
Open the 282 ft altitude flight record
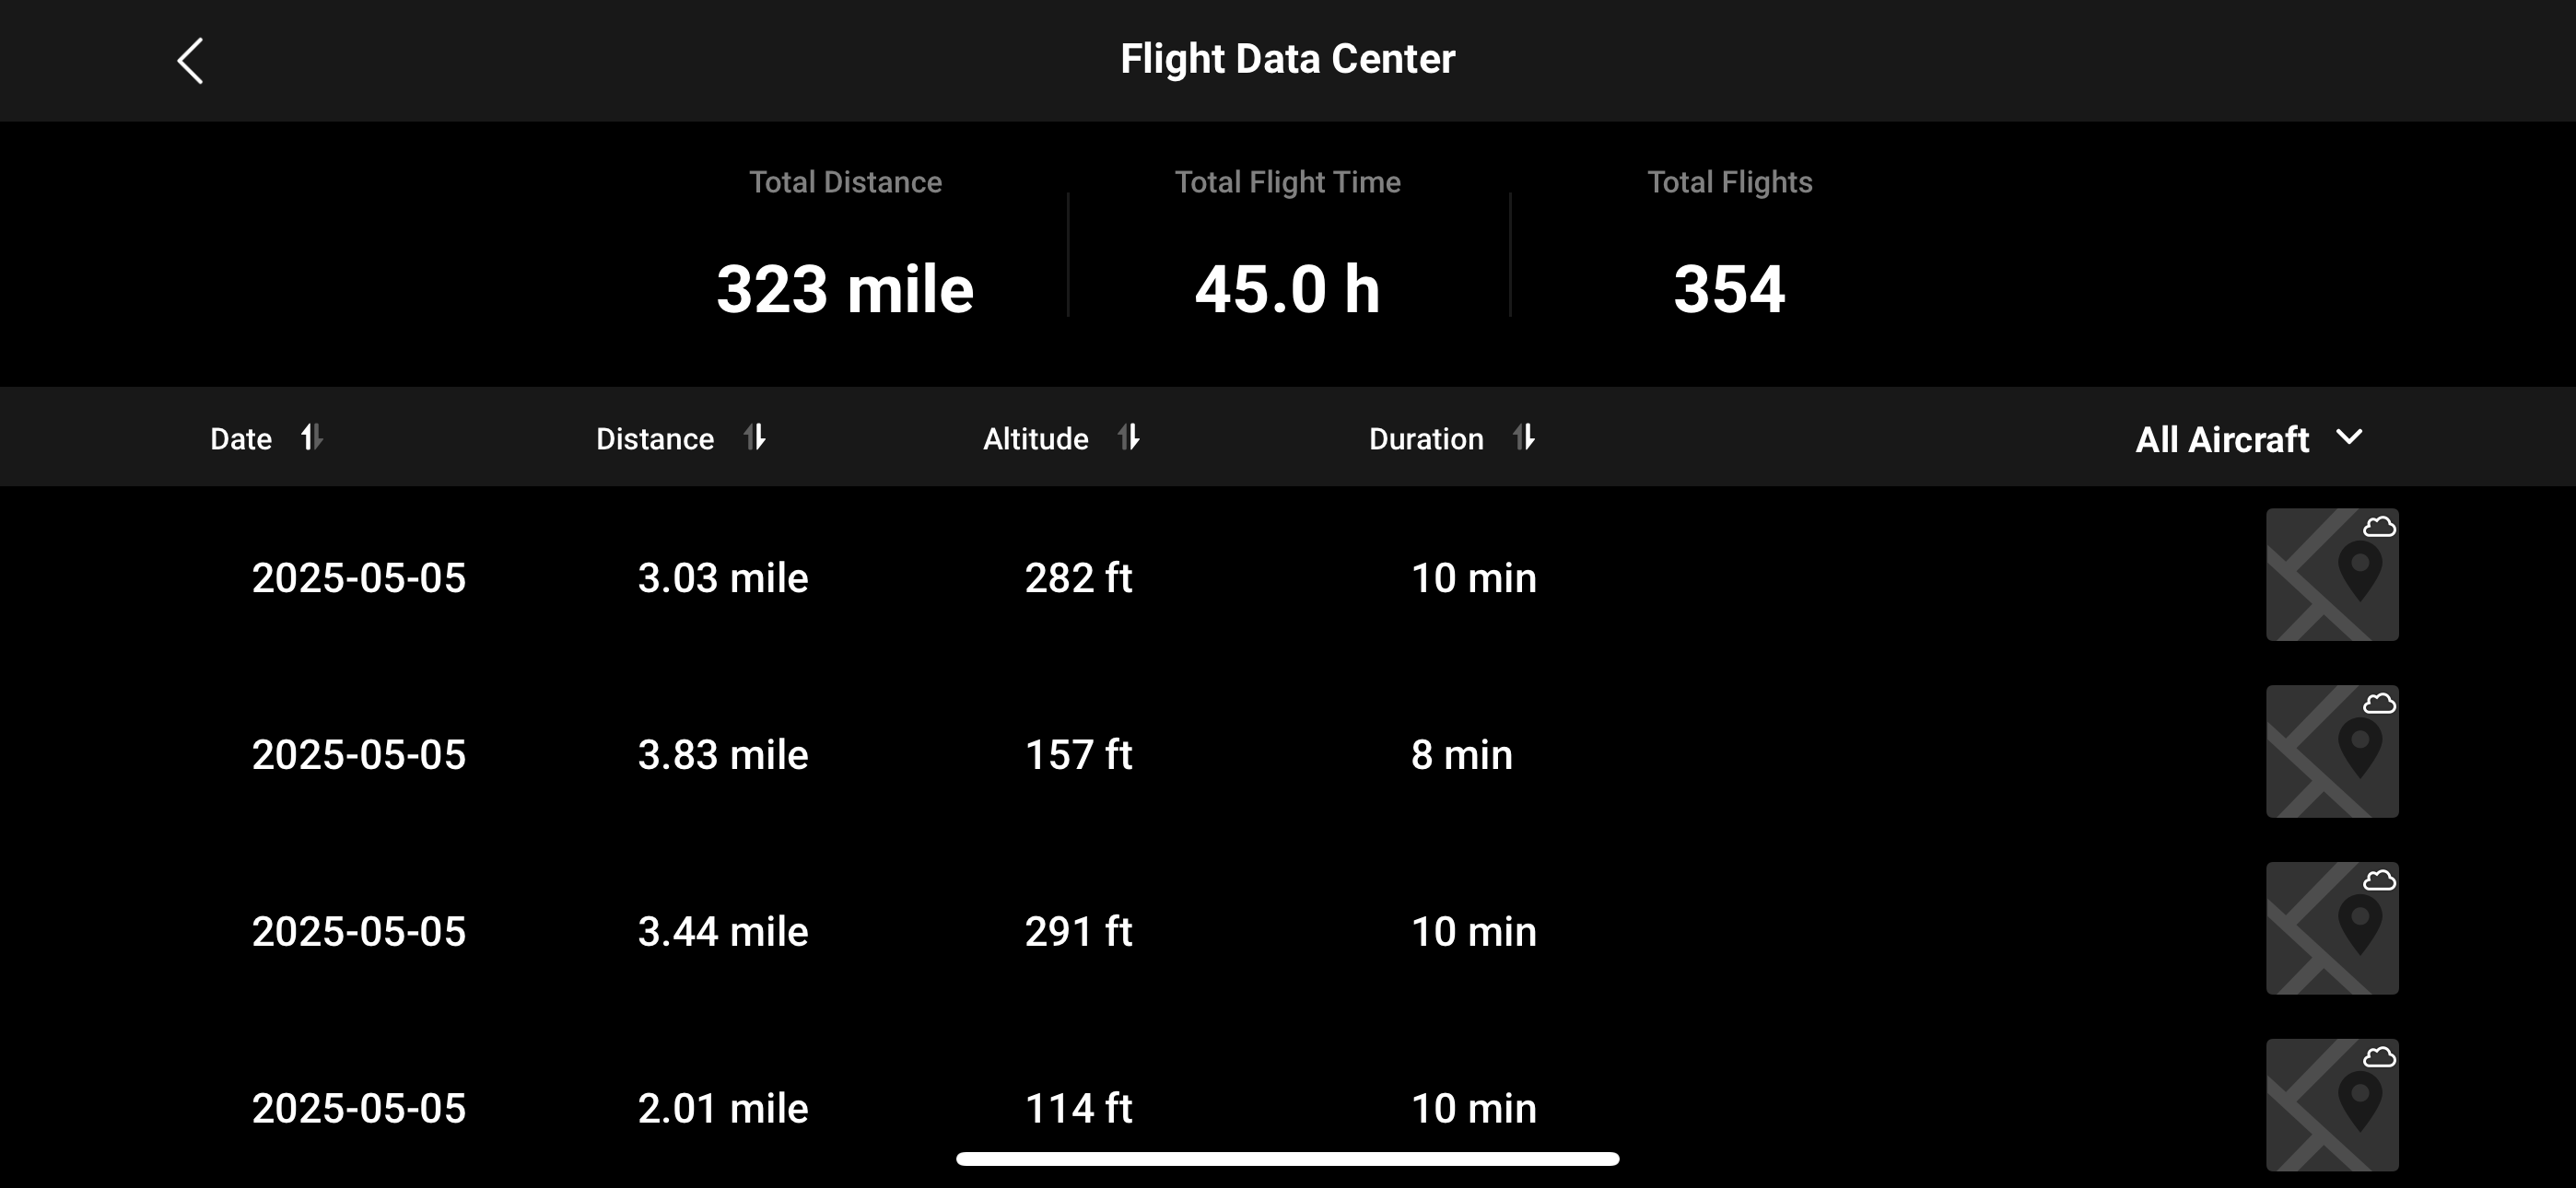(x=1078, y=578)
